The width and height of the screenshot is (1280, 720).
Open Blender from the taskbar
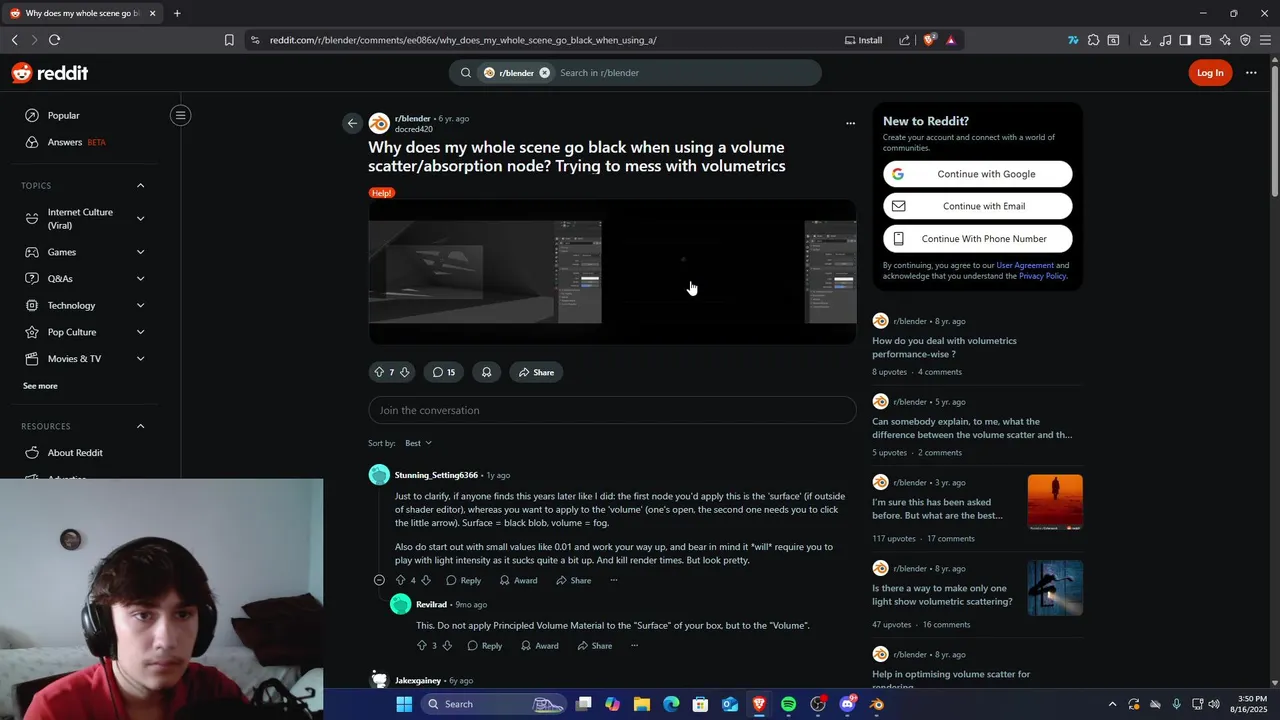(877, 704)
